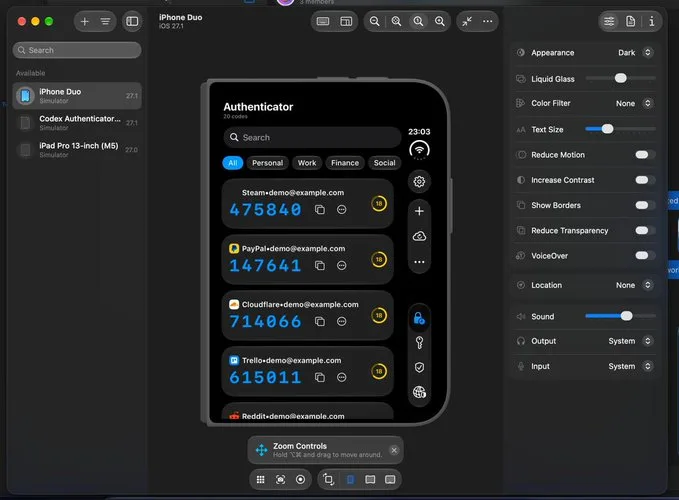The width and height of the screenshot is (679, 500).
Task: Switch to the Personal filter tab
Action: 267,163
